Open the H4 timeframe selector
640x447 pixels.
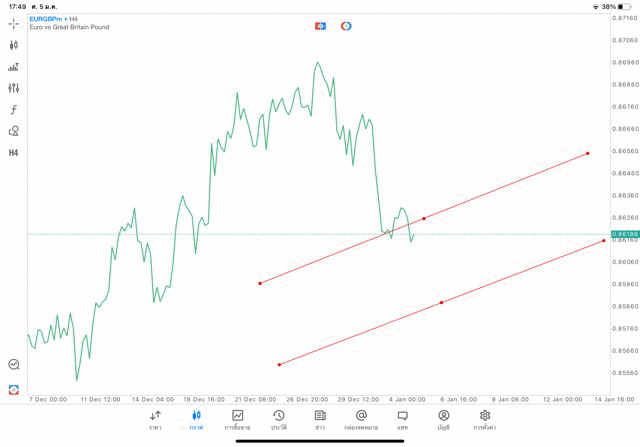(14, 153)
